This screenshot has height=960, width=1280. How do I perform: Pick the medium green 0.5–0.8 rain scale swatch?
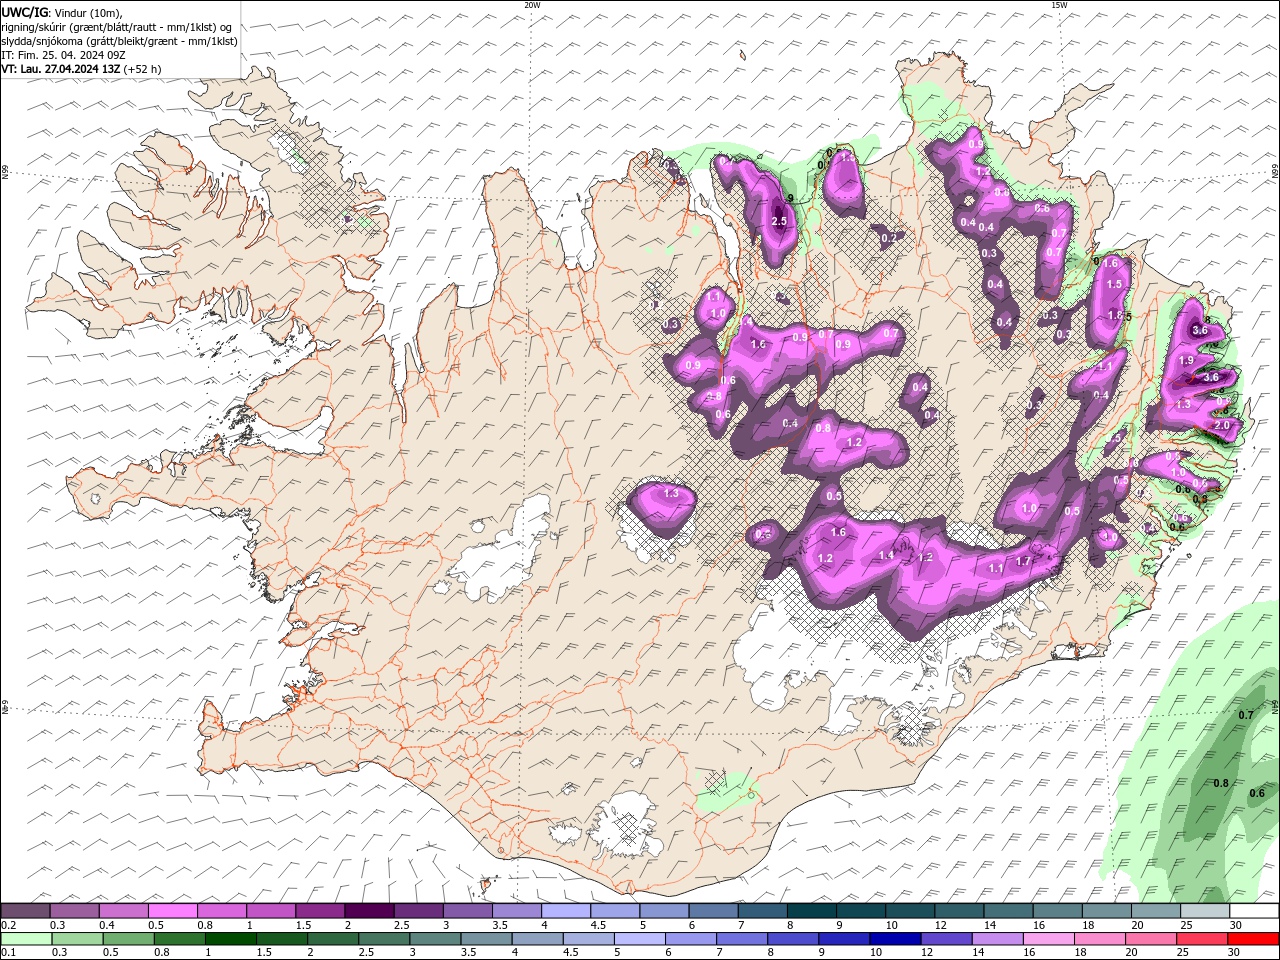pos(129,939)
